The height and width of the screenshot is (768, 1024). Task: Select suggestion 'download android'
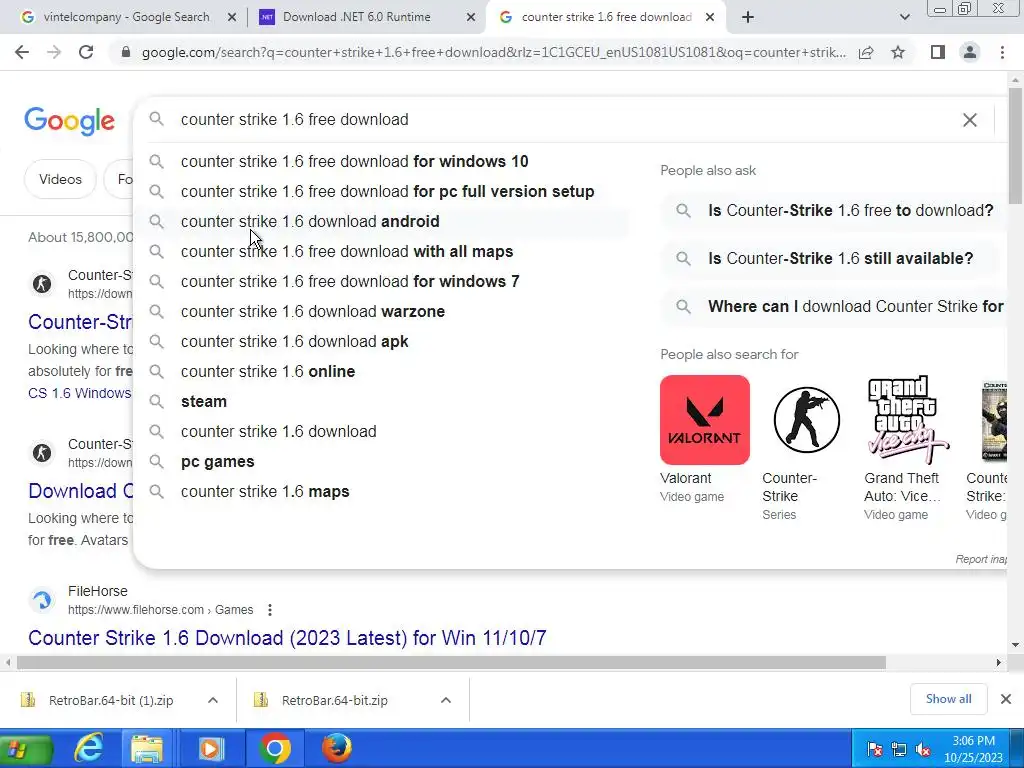[382, 221]
